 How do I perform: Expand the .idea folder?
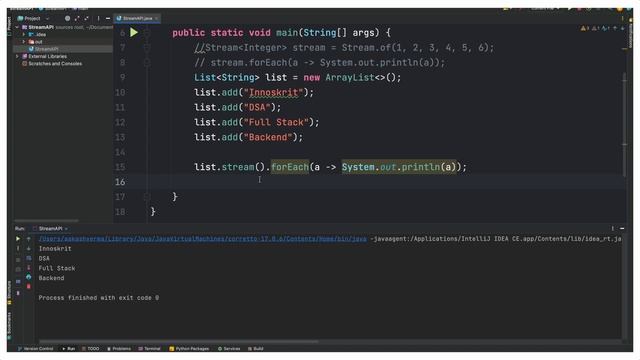tap(24, 35)
